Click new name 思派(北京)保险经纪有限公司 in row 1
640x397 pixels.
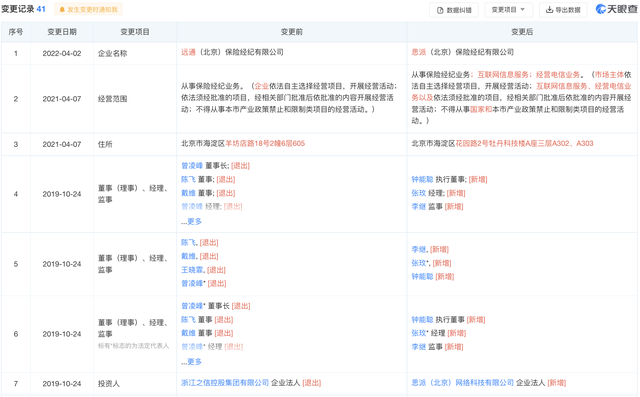click(x=462, y=52)
